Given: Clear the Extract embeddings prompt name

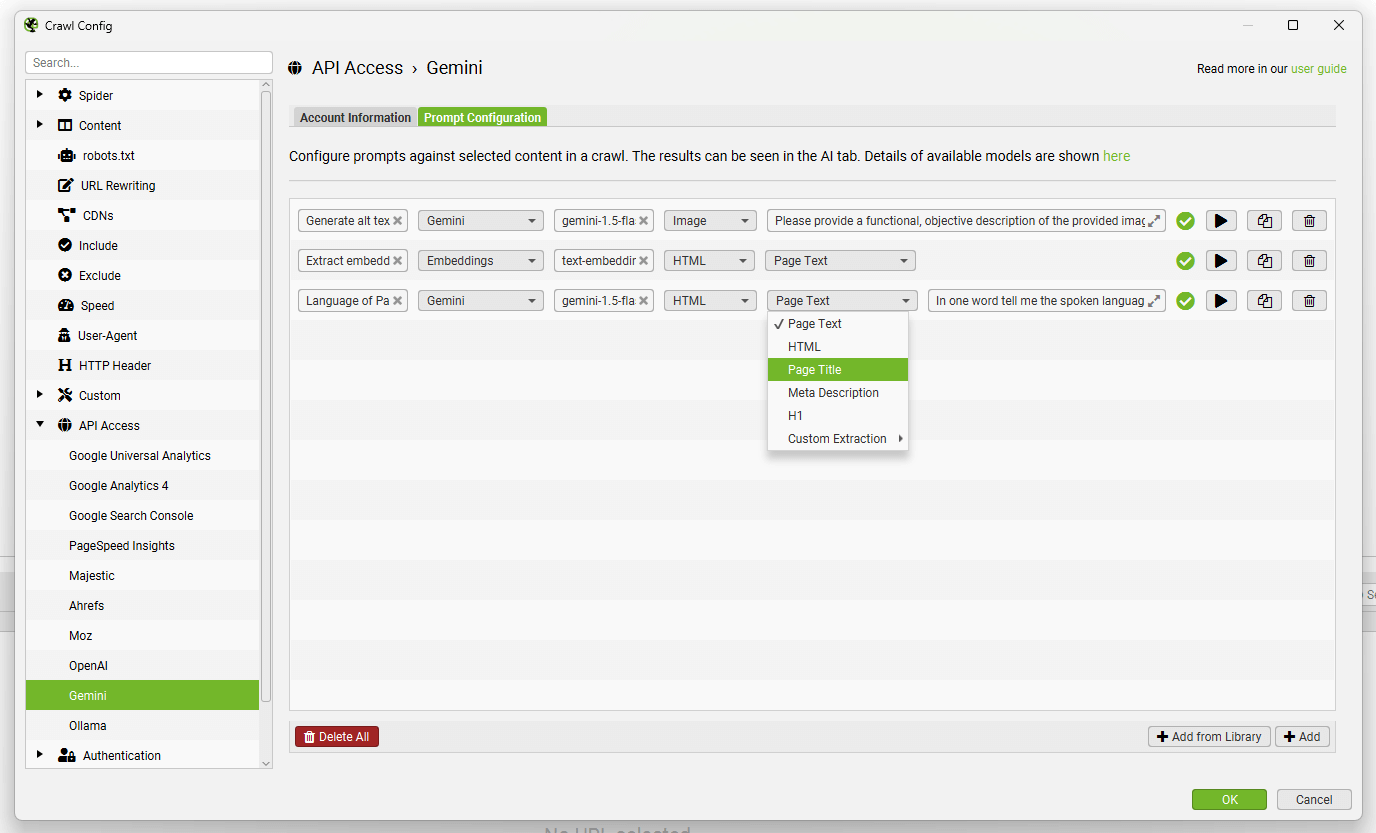Looking at the screenshot, I should point(397,261).
